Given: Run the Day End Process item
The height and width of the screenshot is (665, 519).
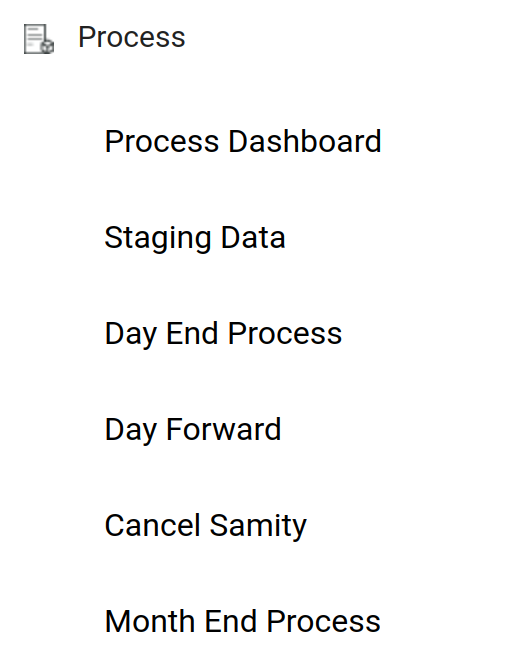Looking at the screenshot, I should pyautogui.click(x=223, y=334).
